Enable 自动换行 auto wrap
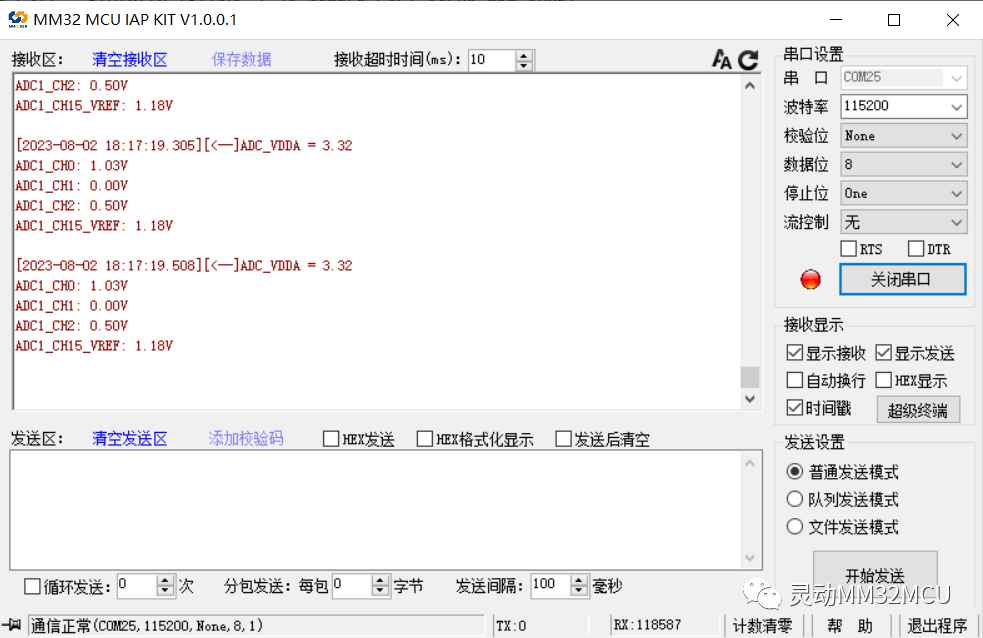Screen dimensions: 983x638 [794, 380]
